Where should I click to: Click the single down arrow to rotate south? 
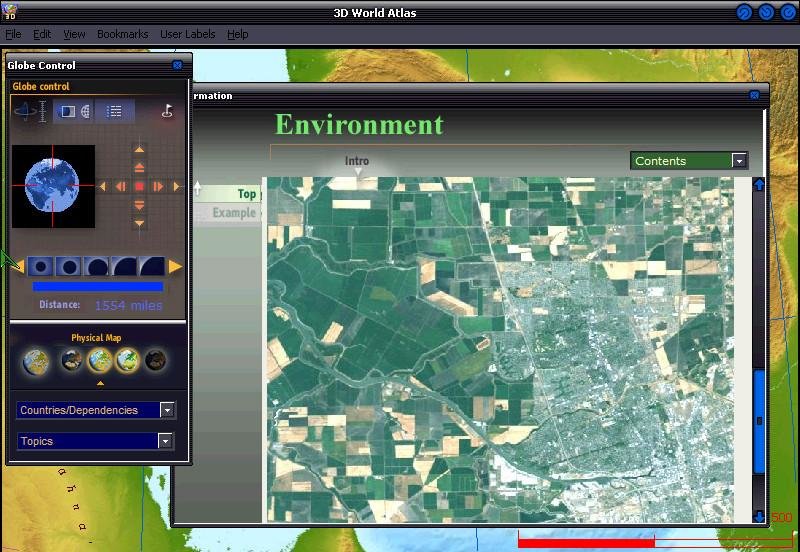coord(139,223)
